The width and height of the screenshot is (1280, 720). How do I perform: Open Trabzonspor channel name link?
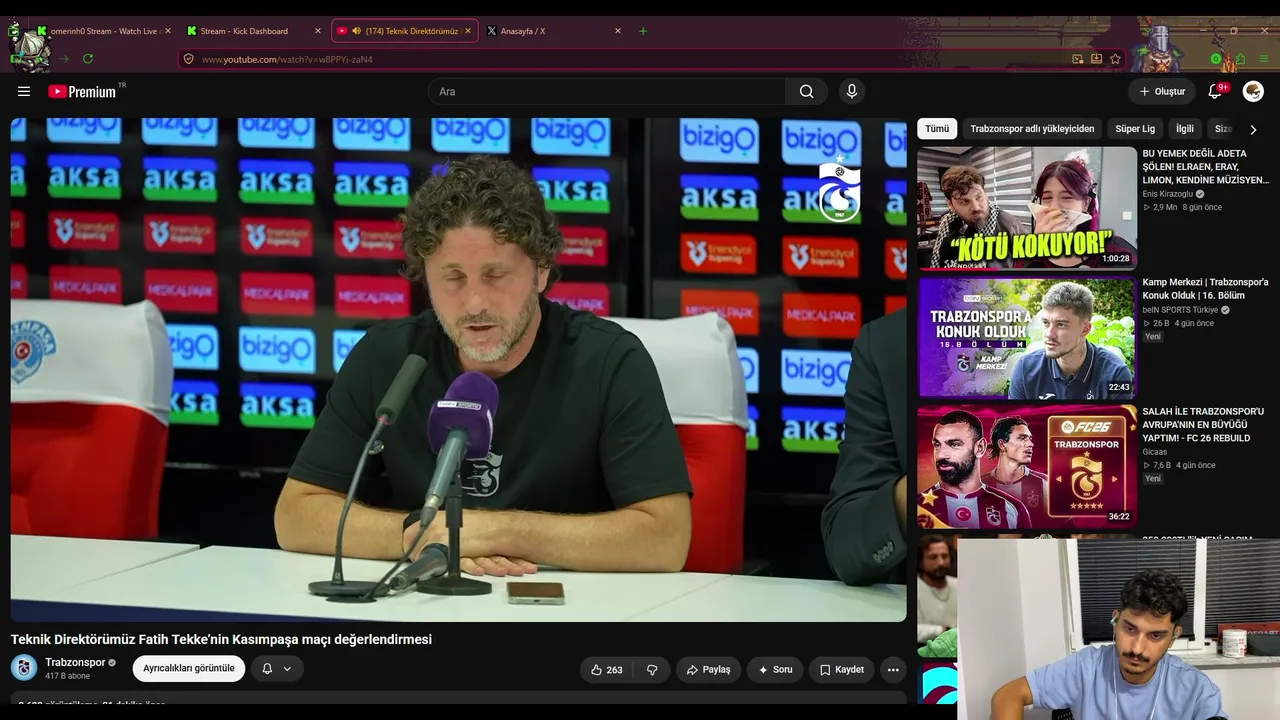(75, 662)
